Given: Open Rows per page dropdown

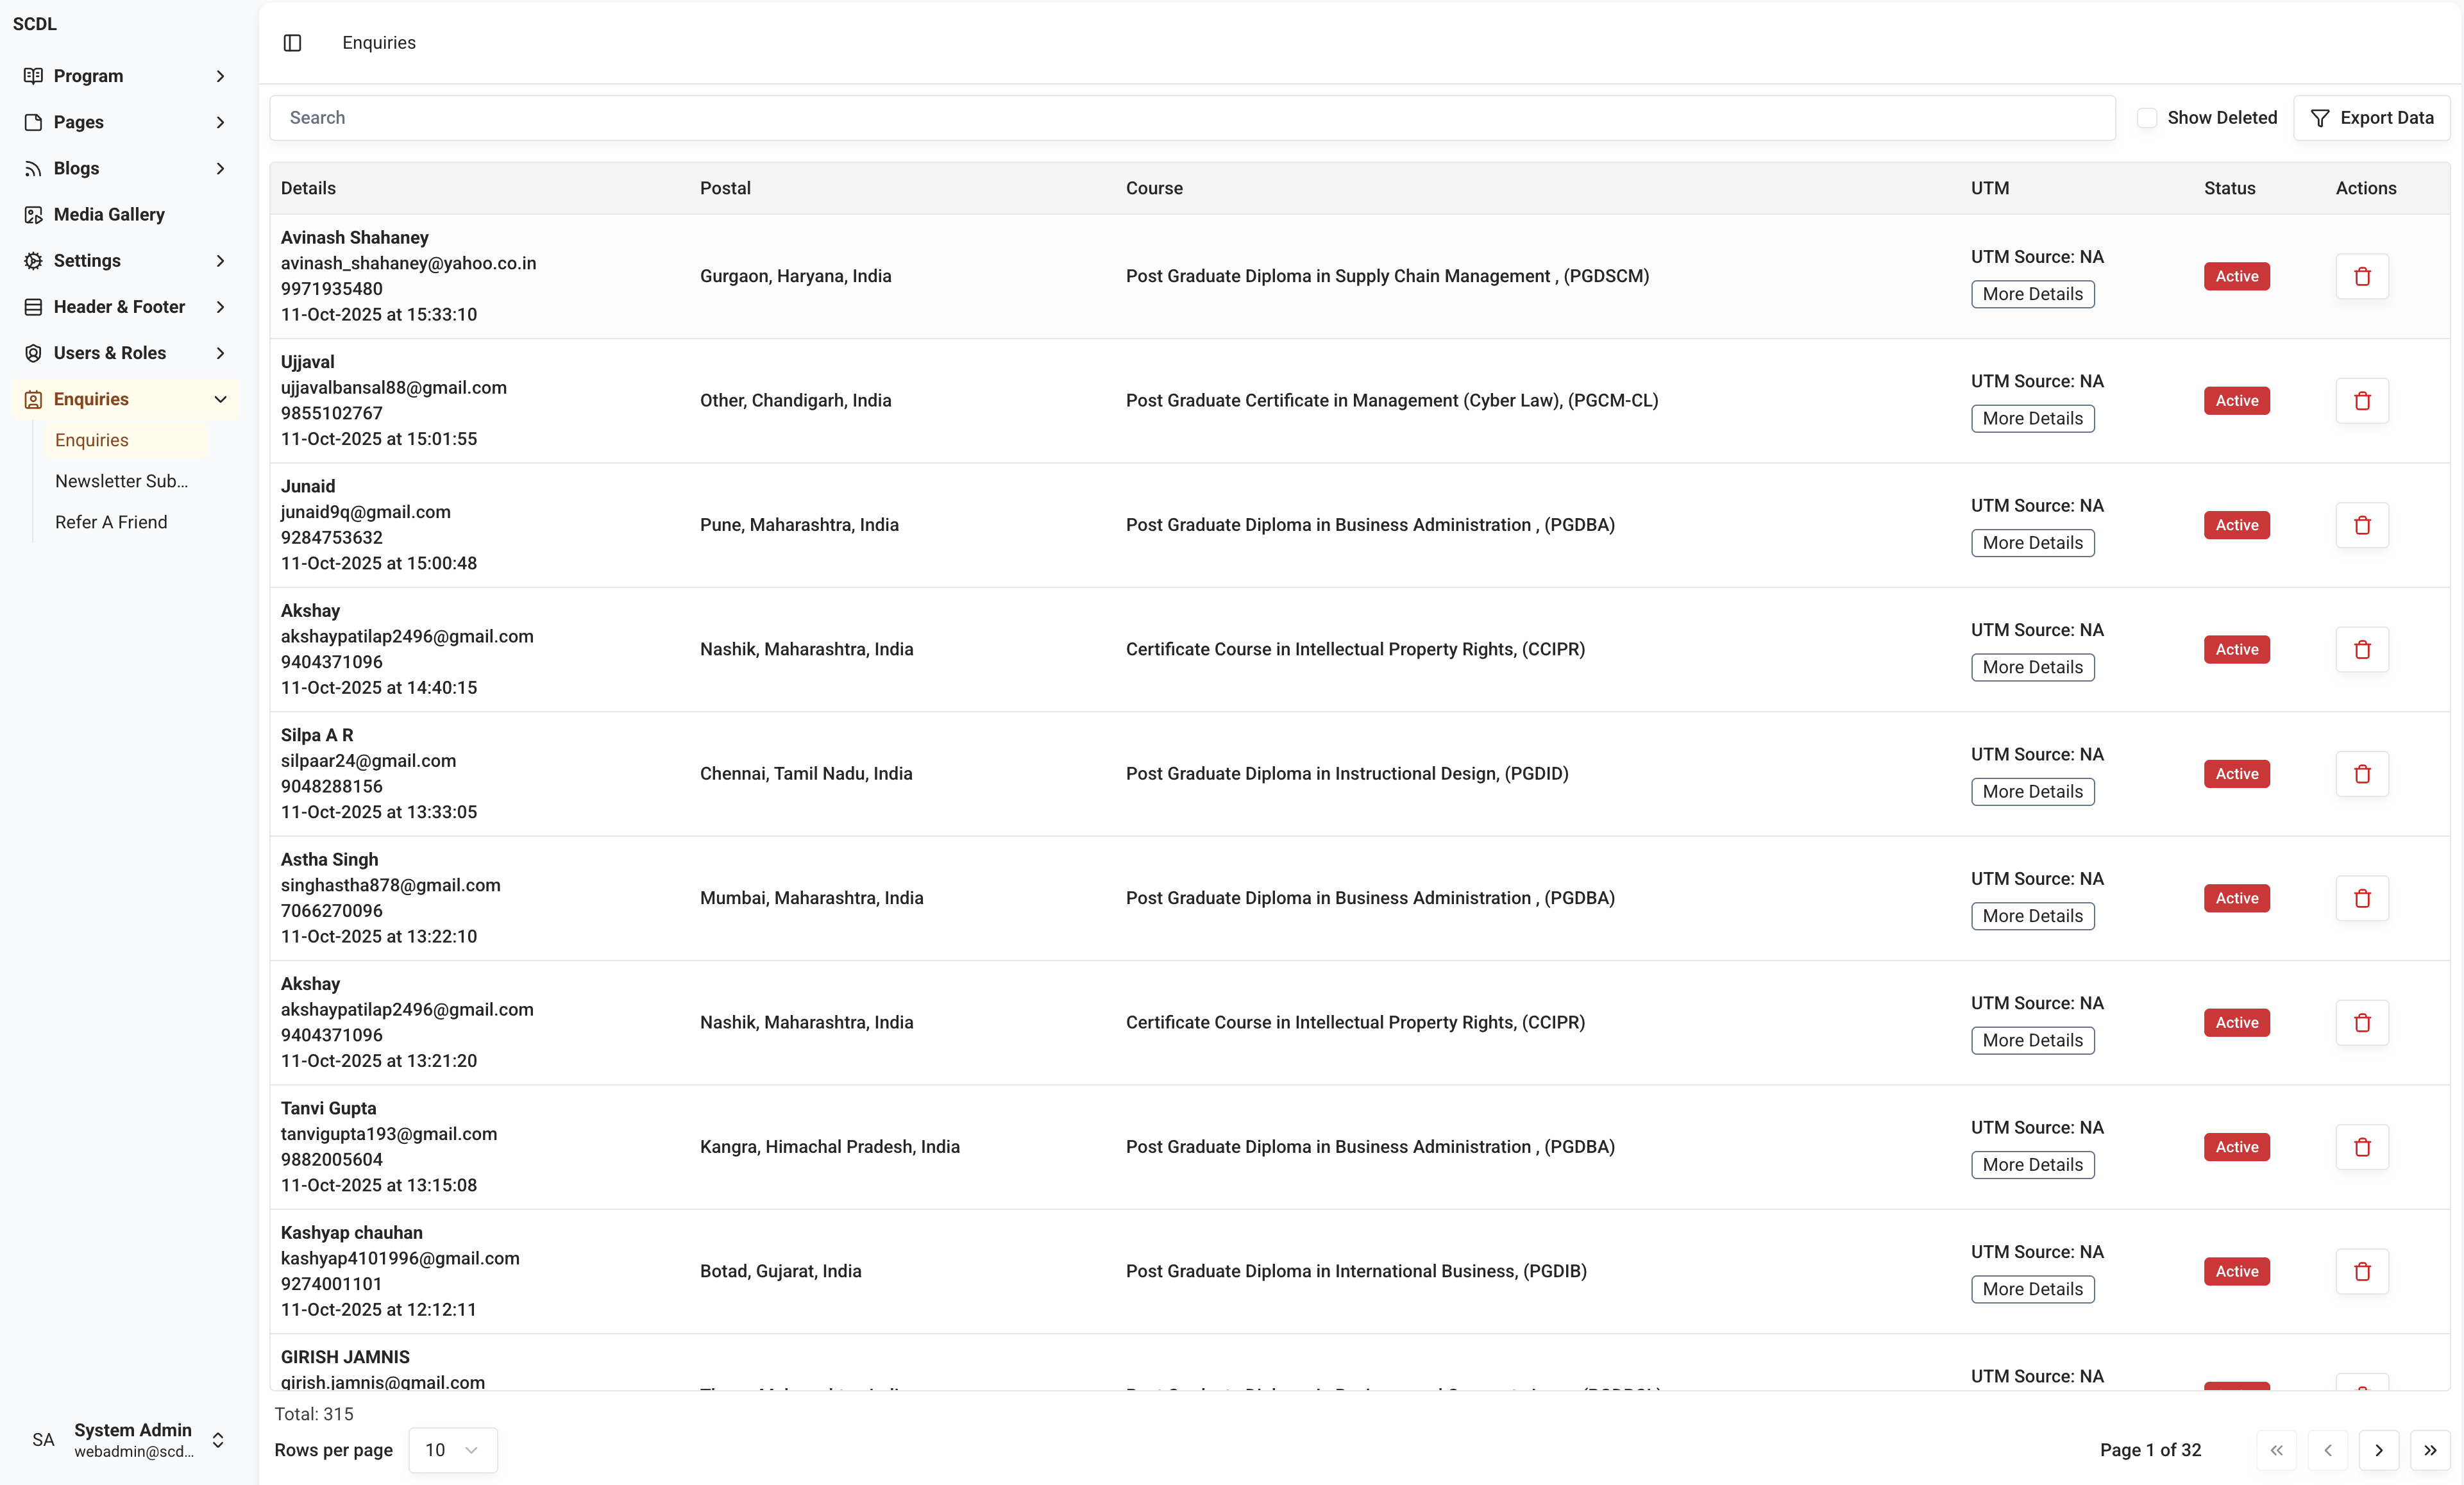Looking at the screenshot, I should click(x=452, y=1450).
